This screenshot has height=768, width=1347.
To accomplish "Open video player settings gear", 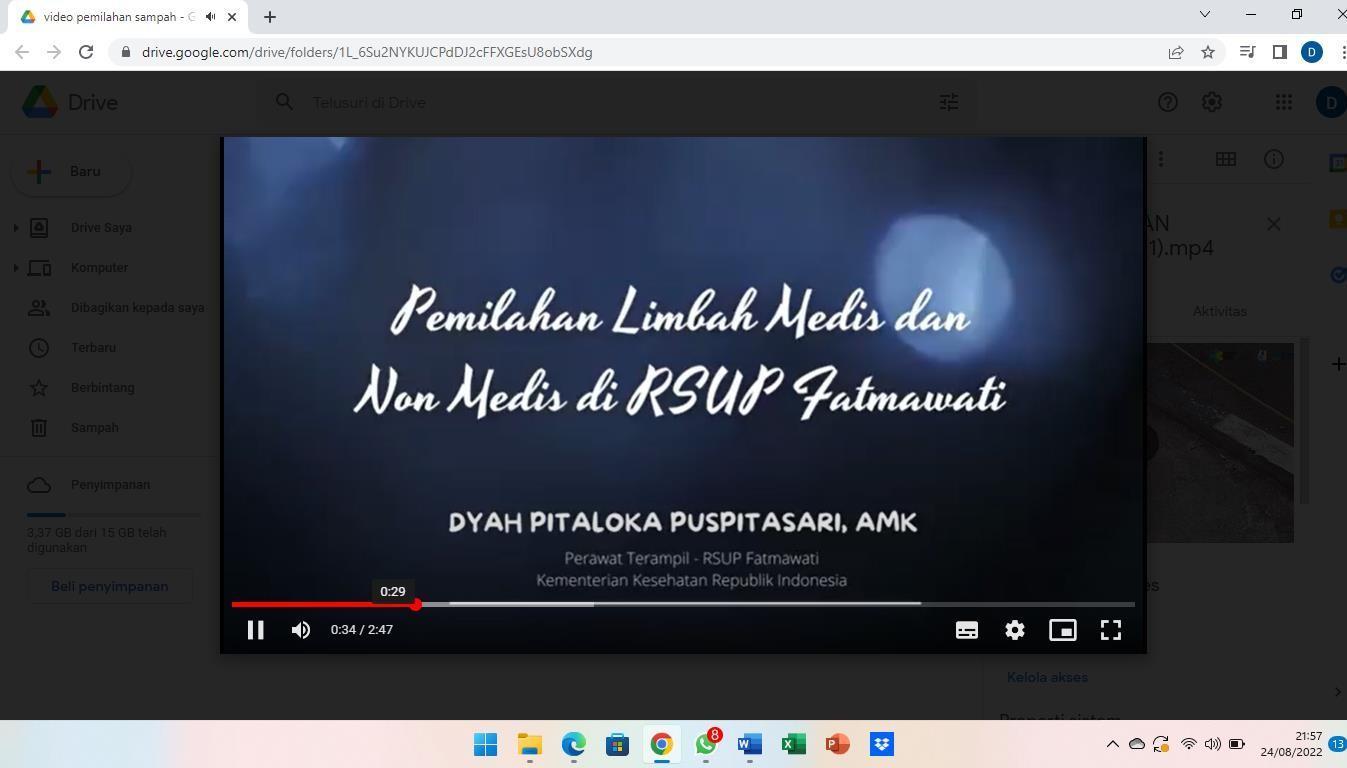I will [1014, 630].
